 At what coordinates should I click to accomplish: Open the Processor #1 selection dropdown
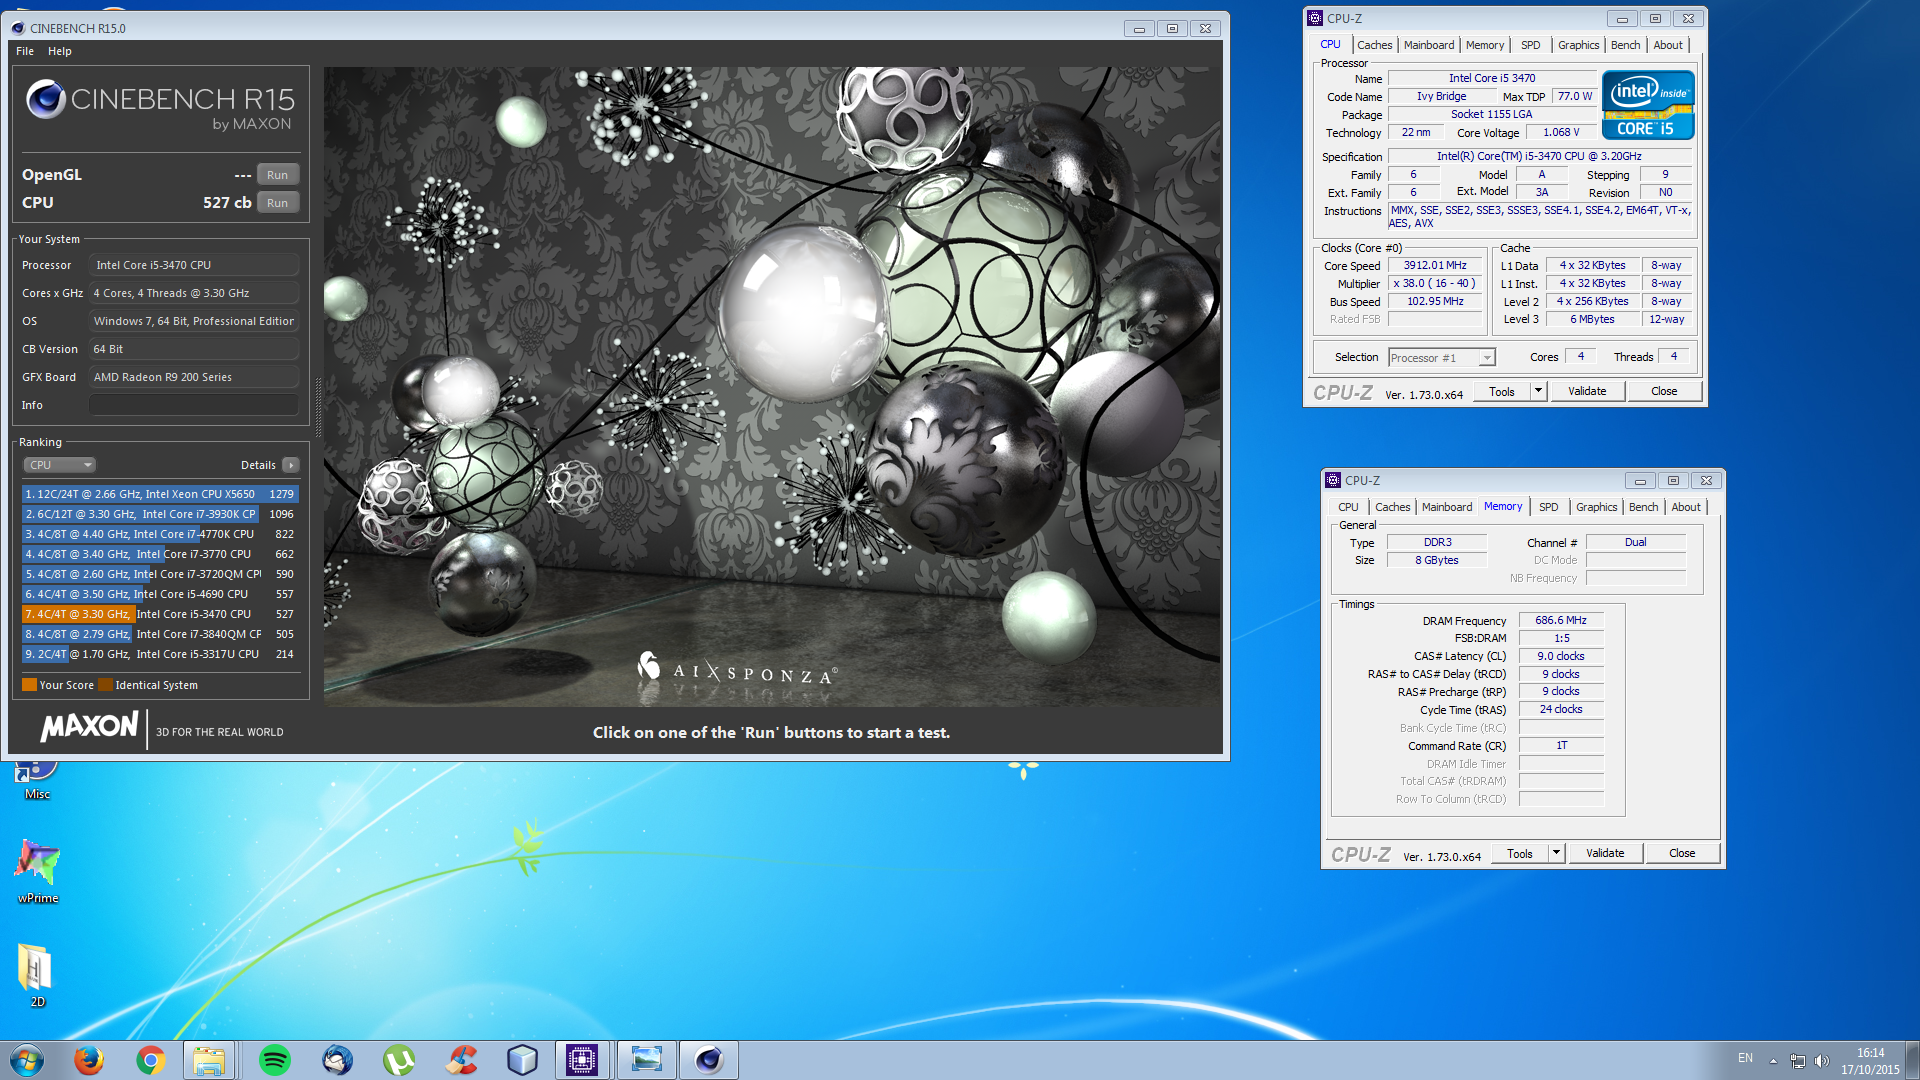[x=1441, y=358]
